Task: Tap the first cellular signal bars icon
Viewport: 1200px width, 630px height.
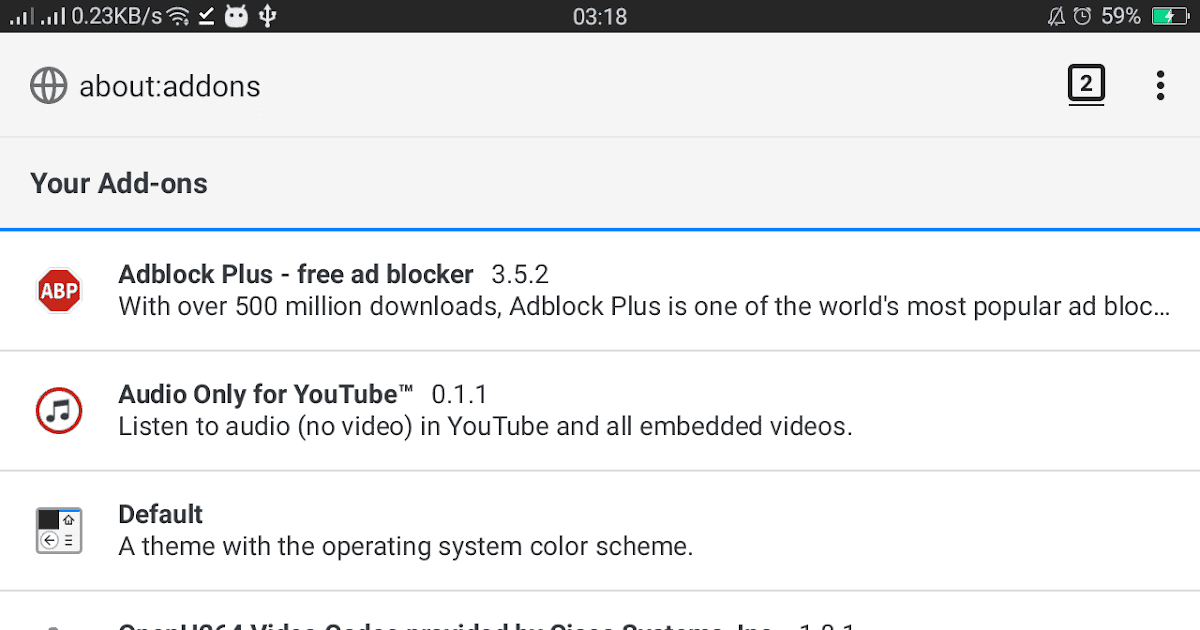Action: (21, 17)
